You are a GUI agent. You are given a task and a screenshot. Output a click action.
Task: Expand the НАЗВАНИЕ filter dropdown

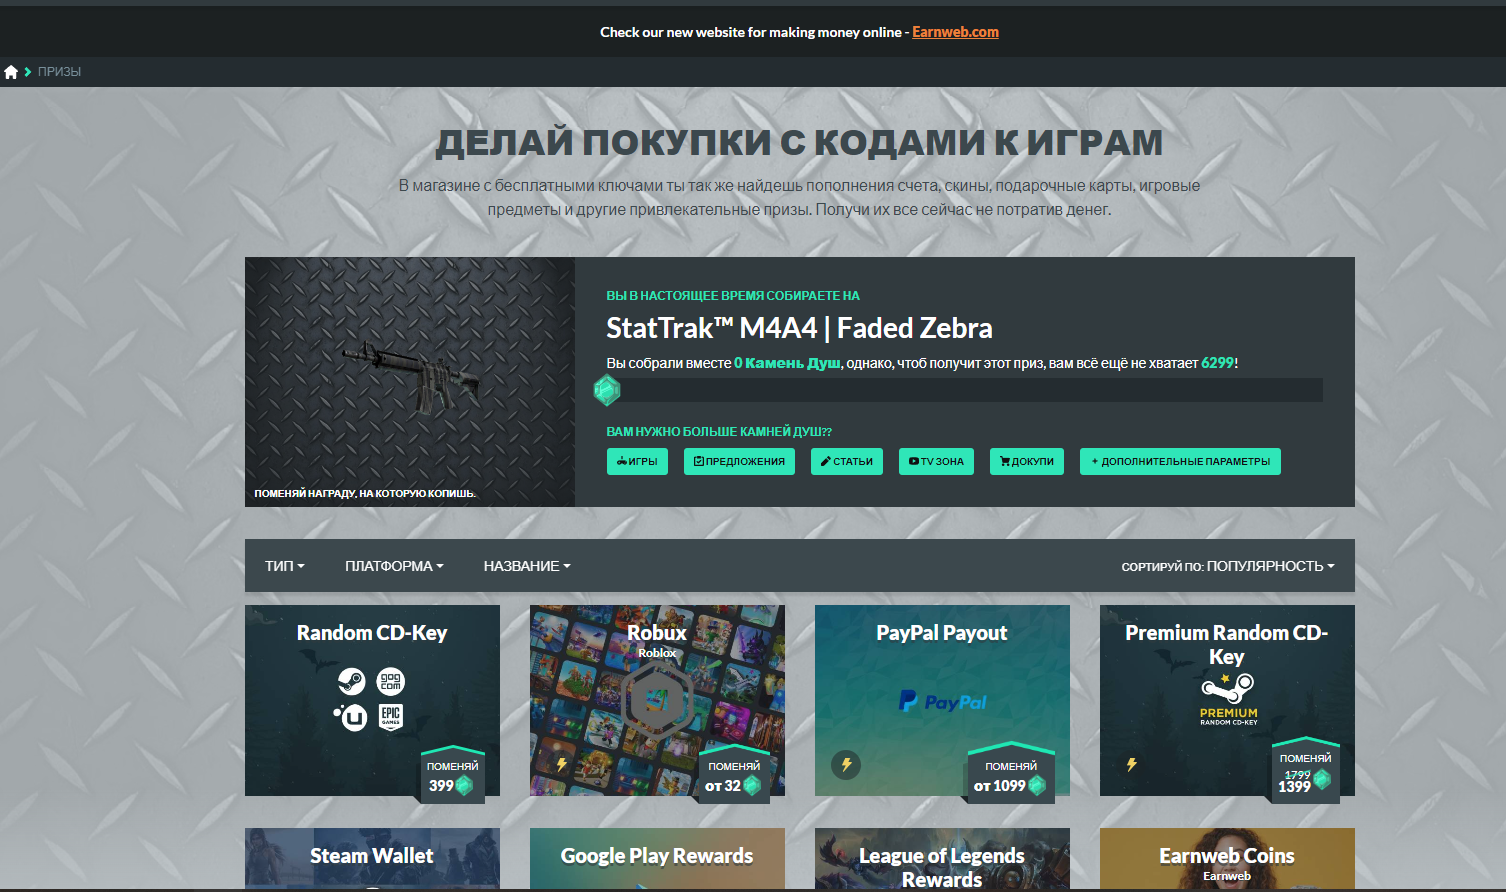pos(527,566)
